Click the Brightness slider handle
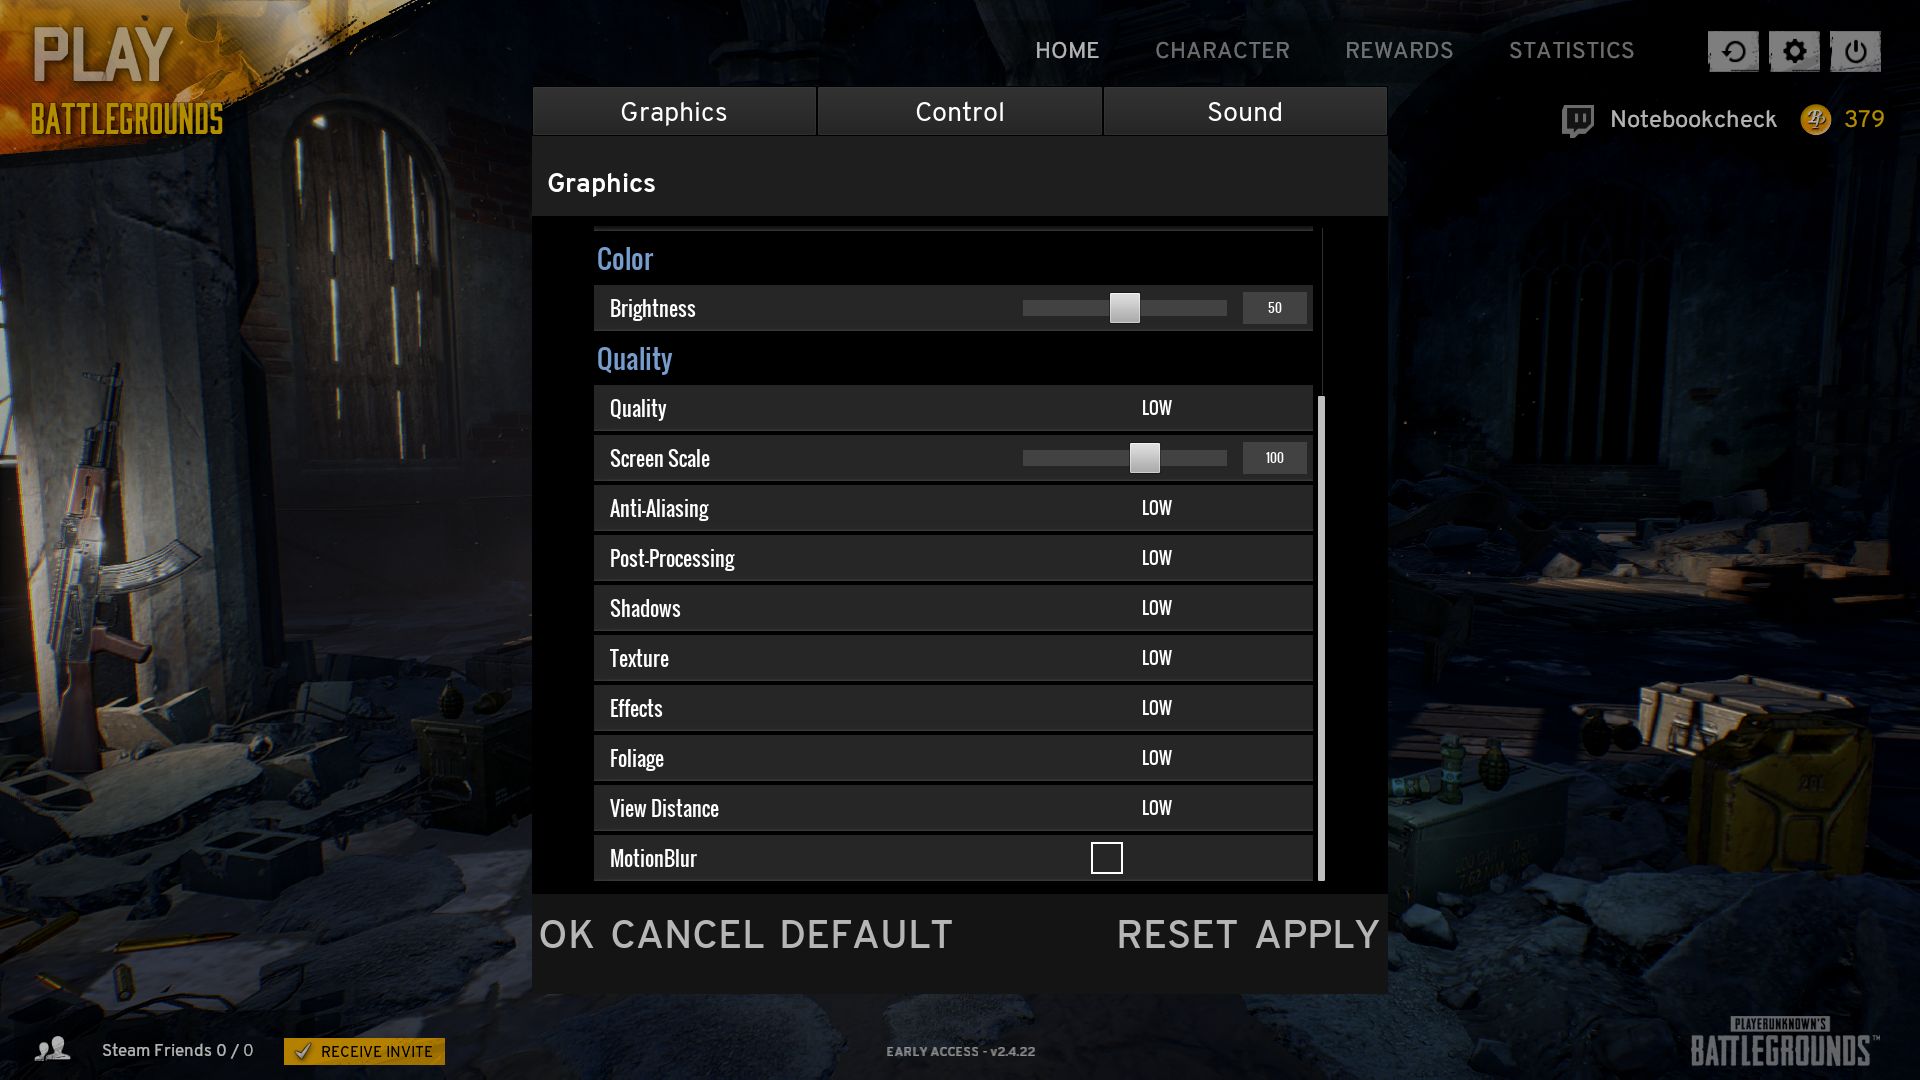 pos(1124,308)
